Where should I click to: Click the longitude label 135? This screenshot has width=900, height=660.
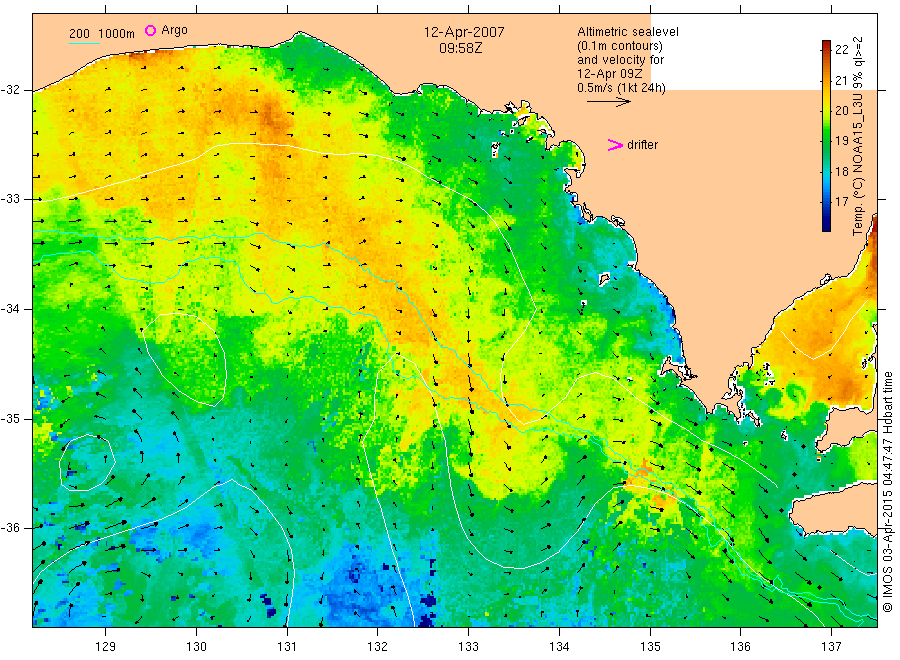[x=650, y=647]
